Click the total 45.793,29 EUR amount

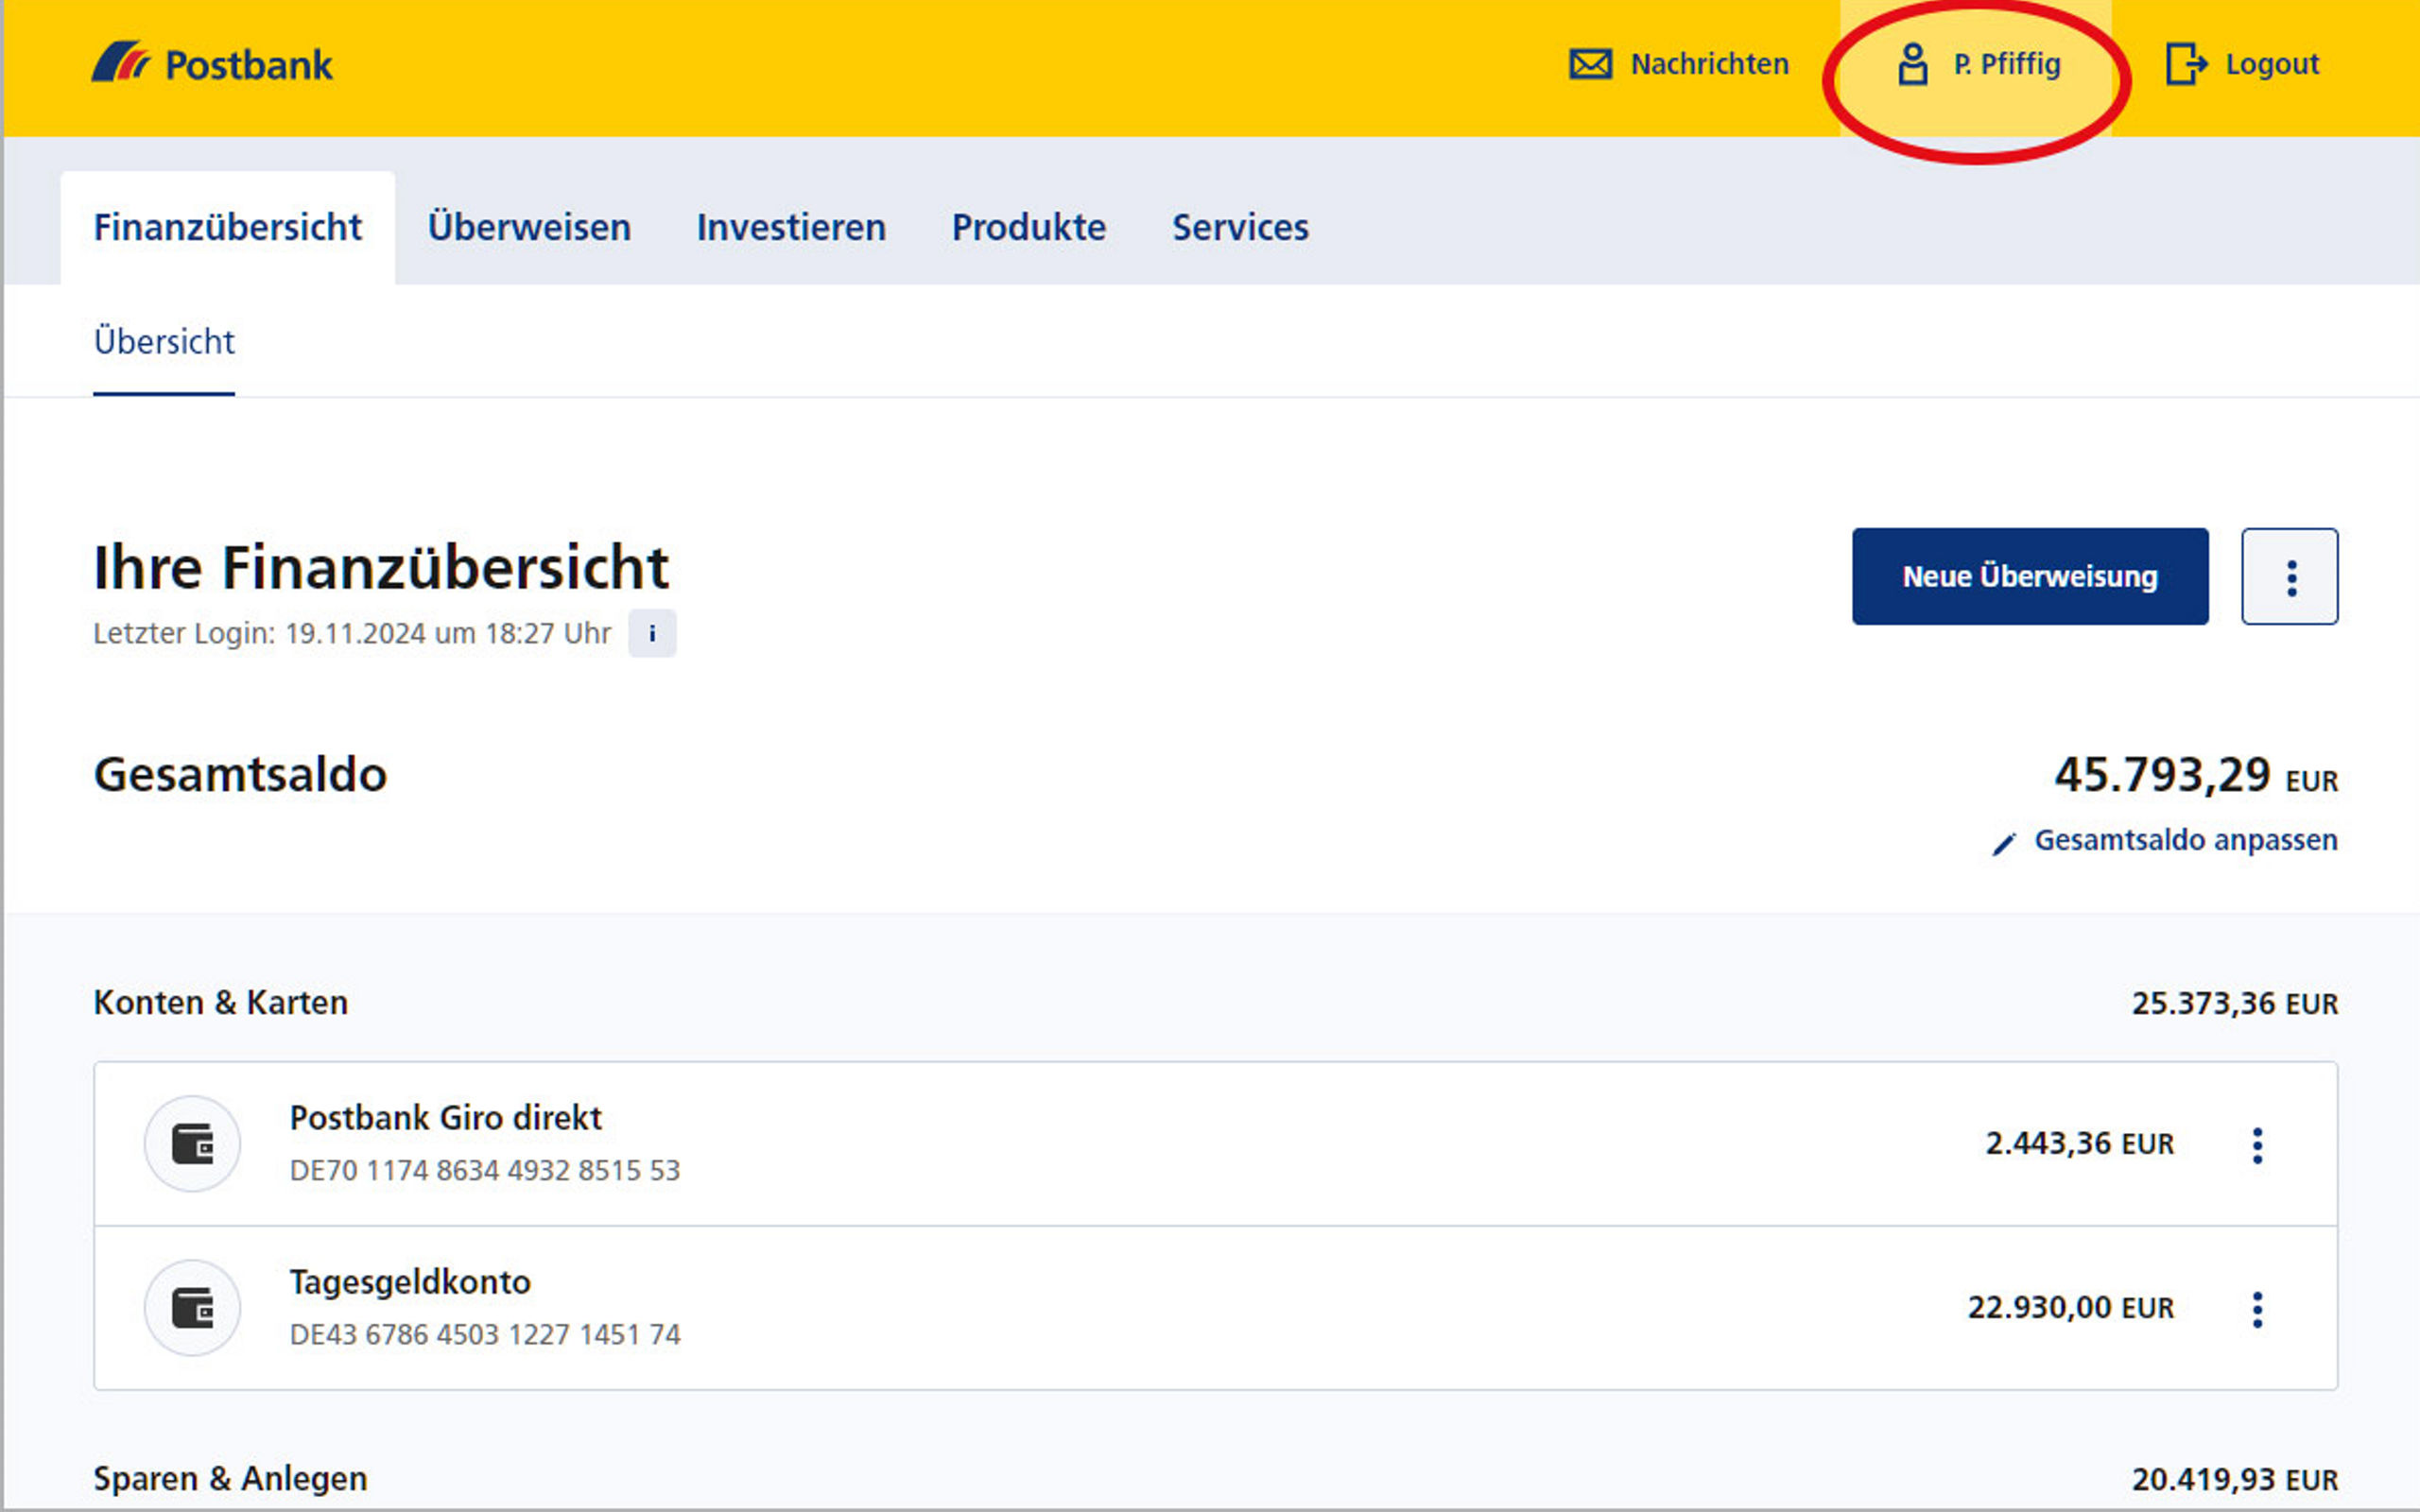point(2196,776)
